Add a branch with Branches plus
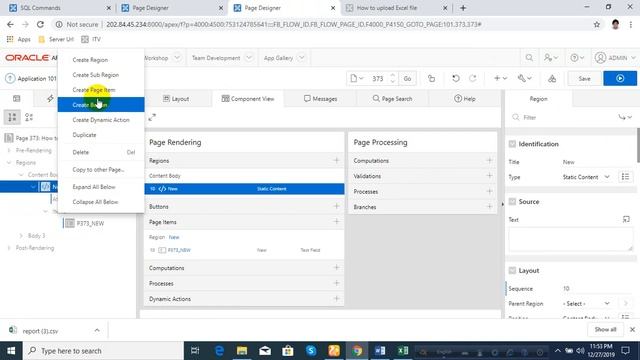 tap(489, 207)
